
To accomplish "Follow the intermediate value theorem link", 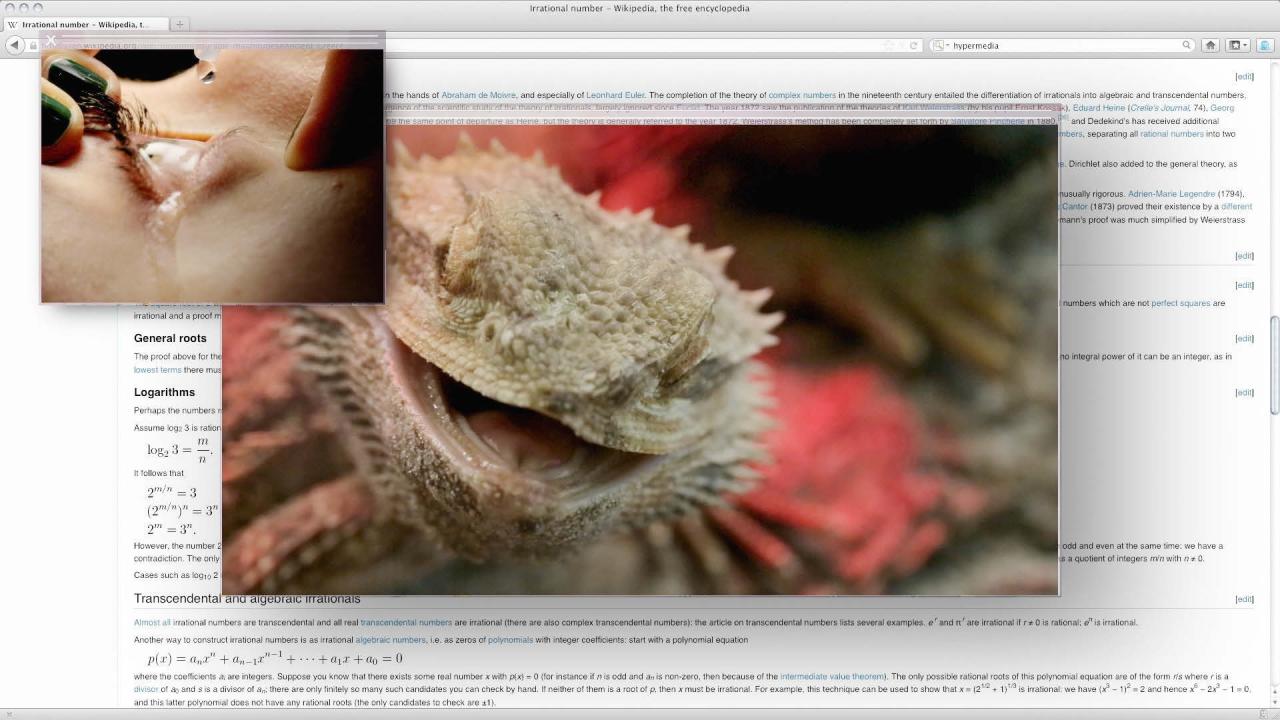I will [x=832, y=677].
